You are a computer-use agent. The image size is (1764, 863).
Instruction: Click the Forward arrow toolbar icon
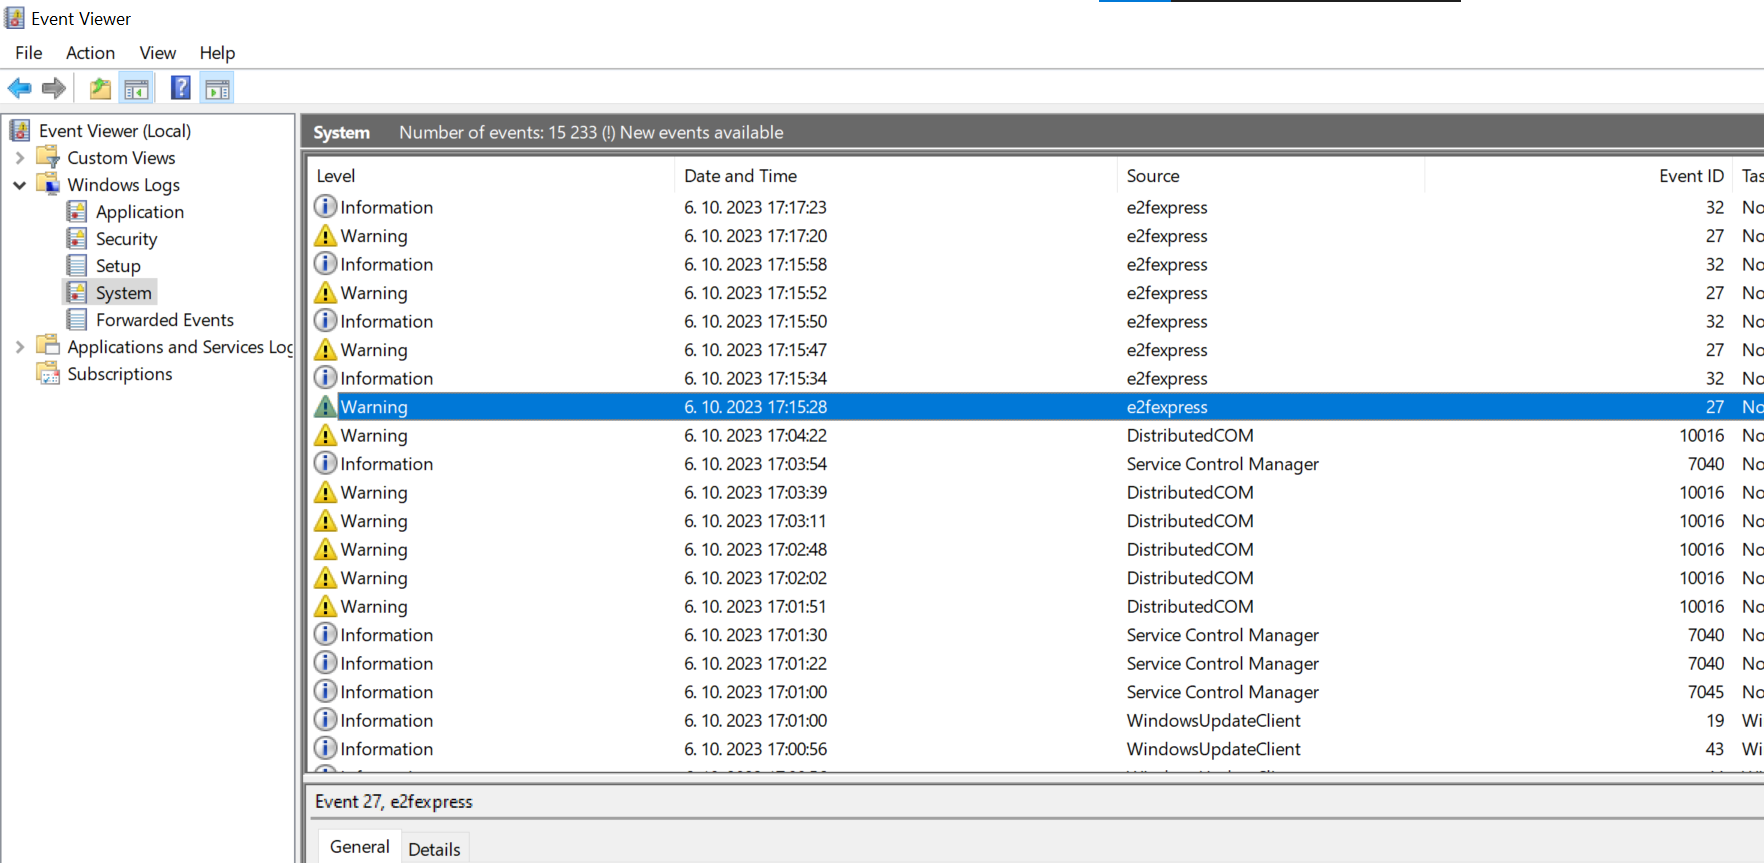click(x=54, y=88)
